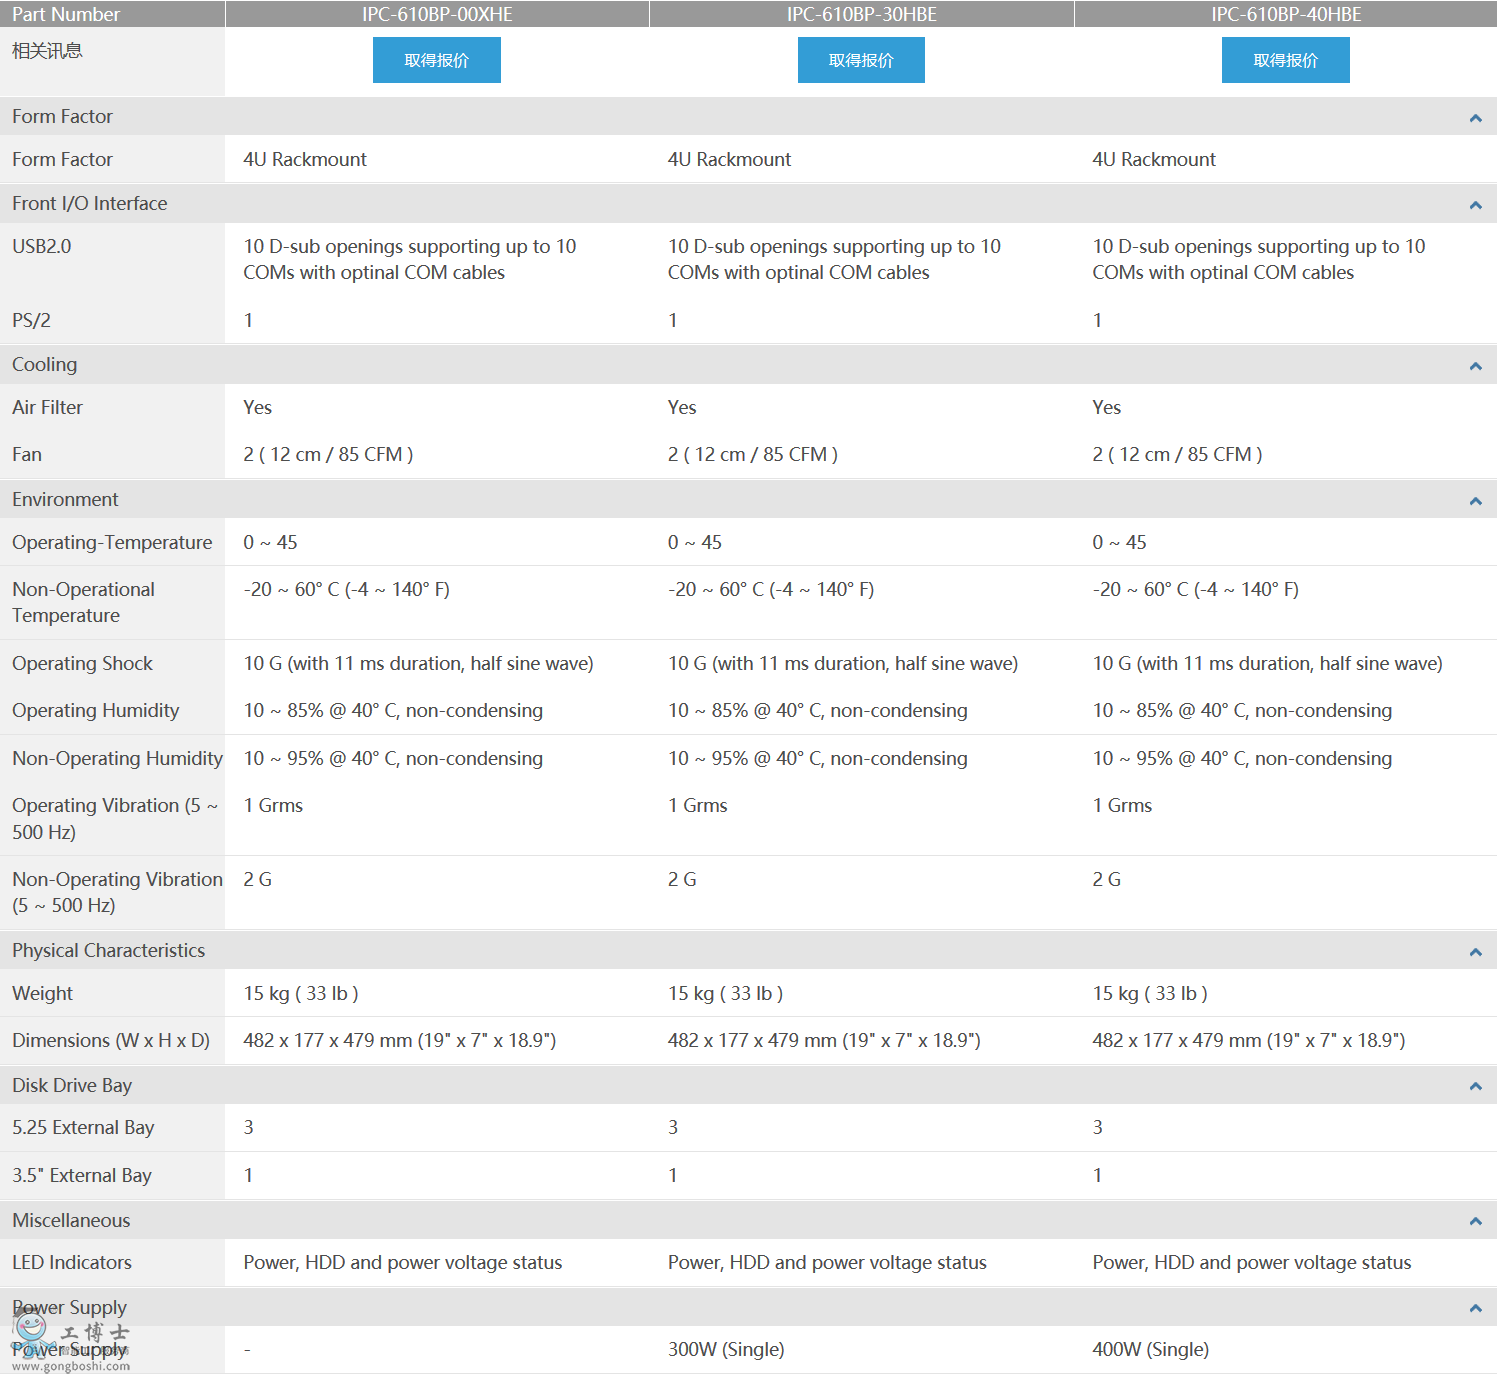Get a quote for IPC-610BP-00XHE
This screenshot has height=1386, width=1497.
[x=436, y=60]
